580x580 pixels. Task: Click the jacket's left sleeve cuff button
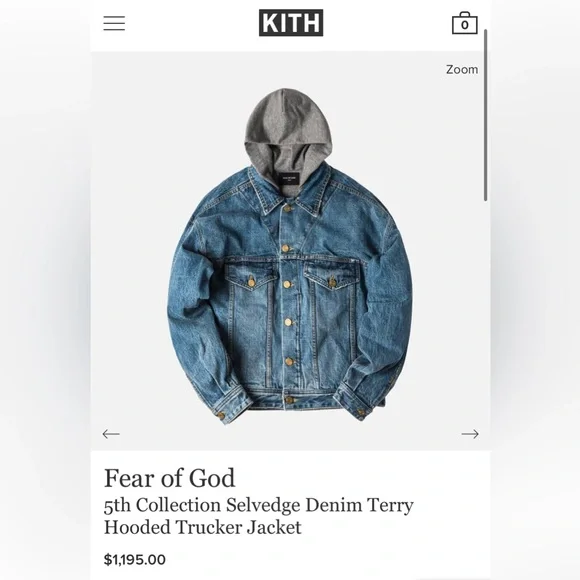point(222,416)
